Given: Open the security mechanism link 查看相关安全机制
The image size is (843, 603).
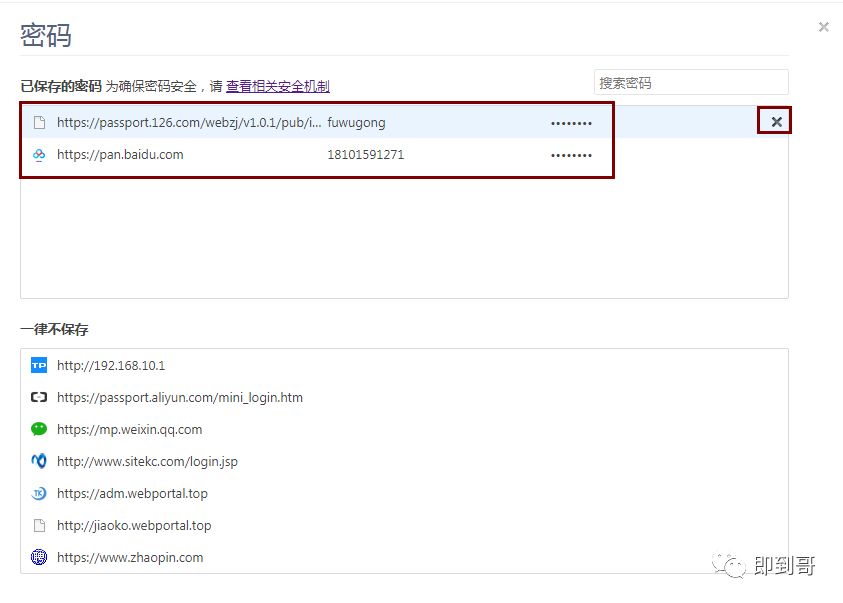Looking at the screenshot, I should click(x=277, y=86).
